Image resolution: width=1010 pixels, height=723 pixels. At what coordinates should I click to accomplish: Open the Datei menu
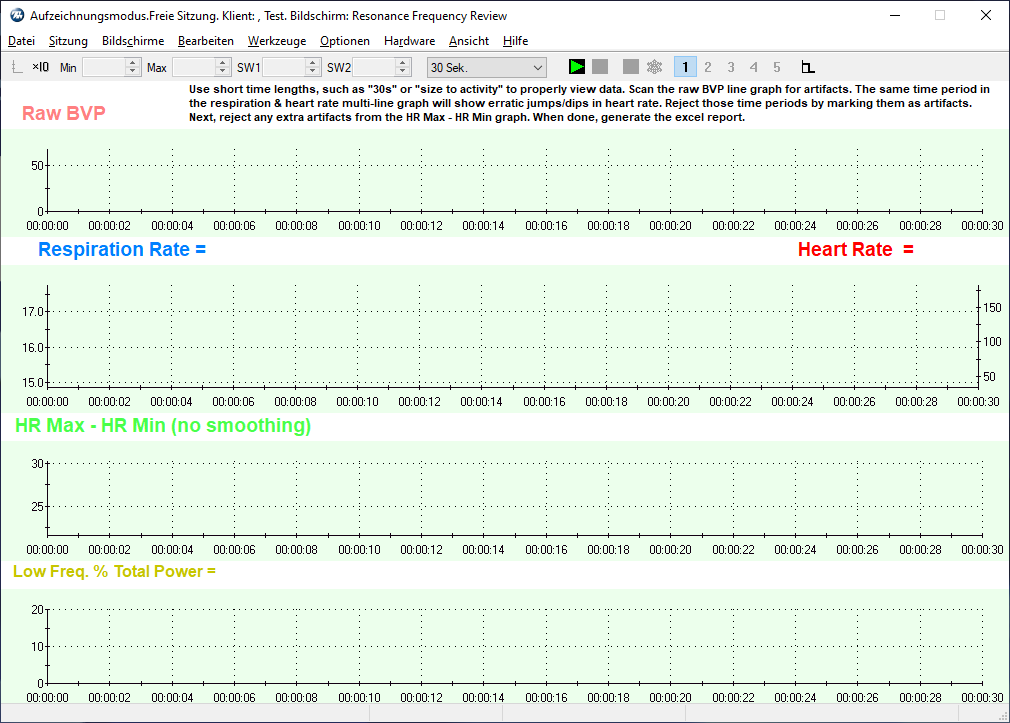point(21,41)
